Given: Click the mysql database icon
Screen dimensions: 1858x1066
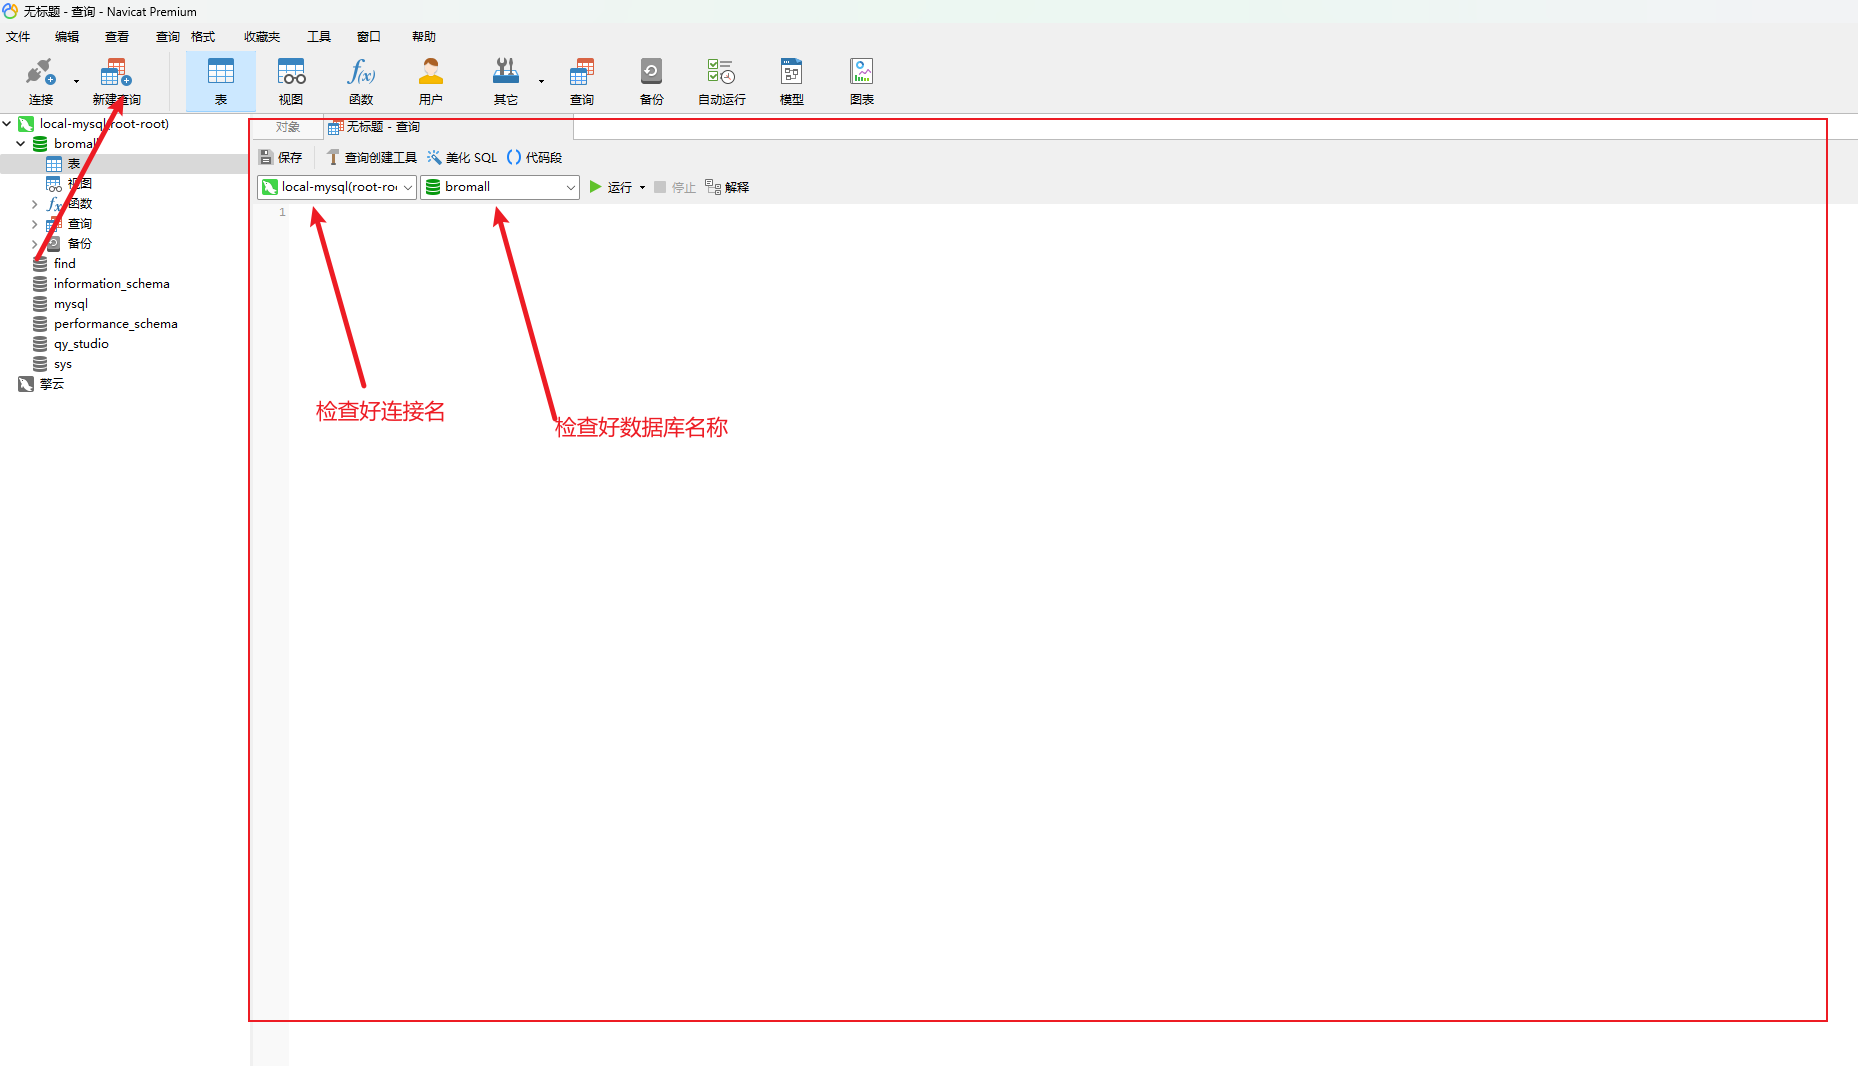Looking at the screenshot, I should [x=40, y=304].
